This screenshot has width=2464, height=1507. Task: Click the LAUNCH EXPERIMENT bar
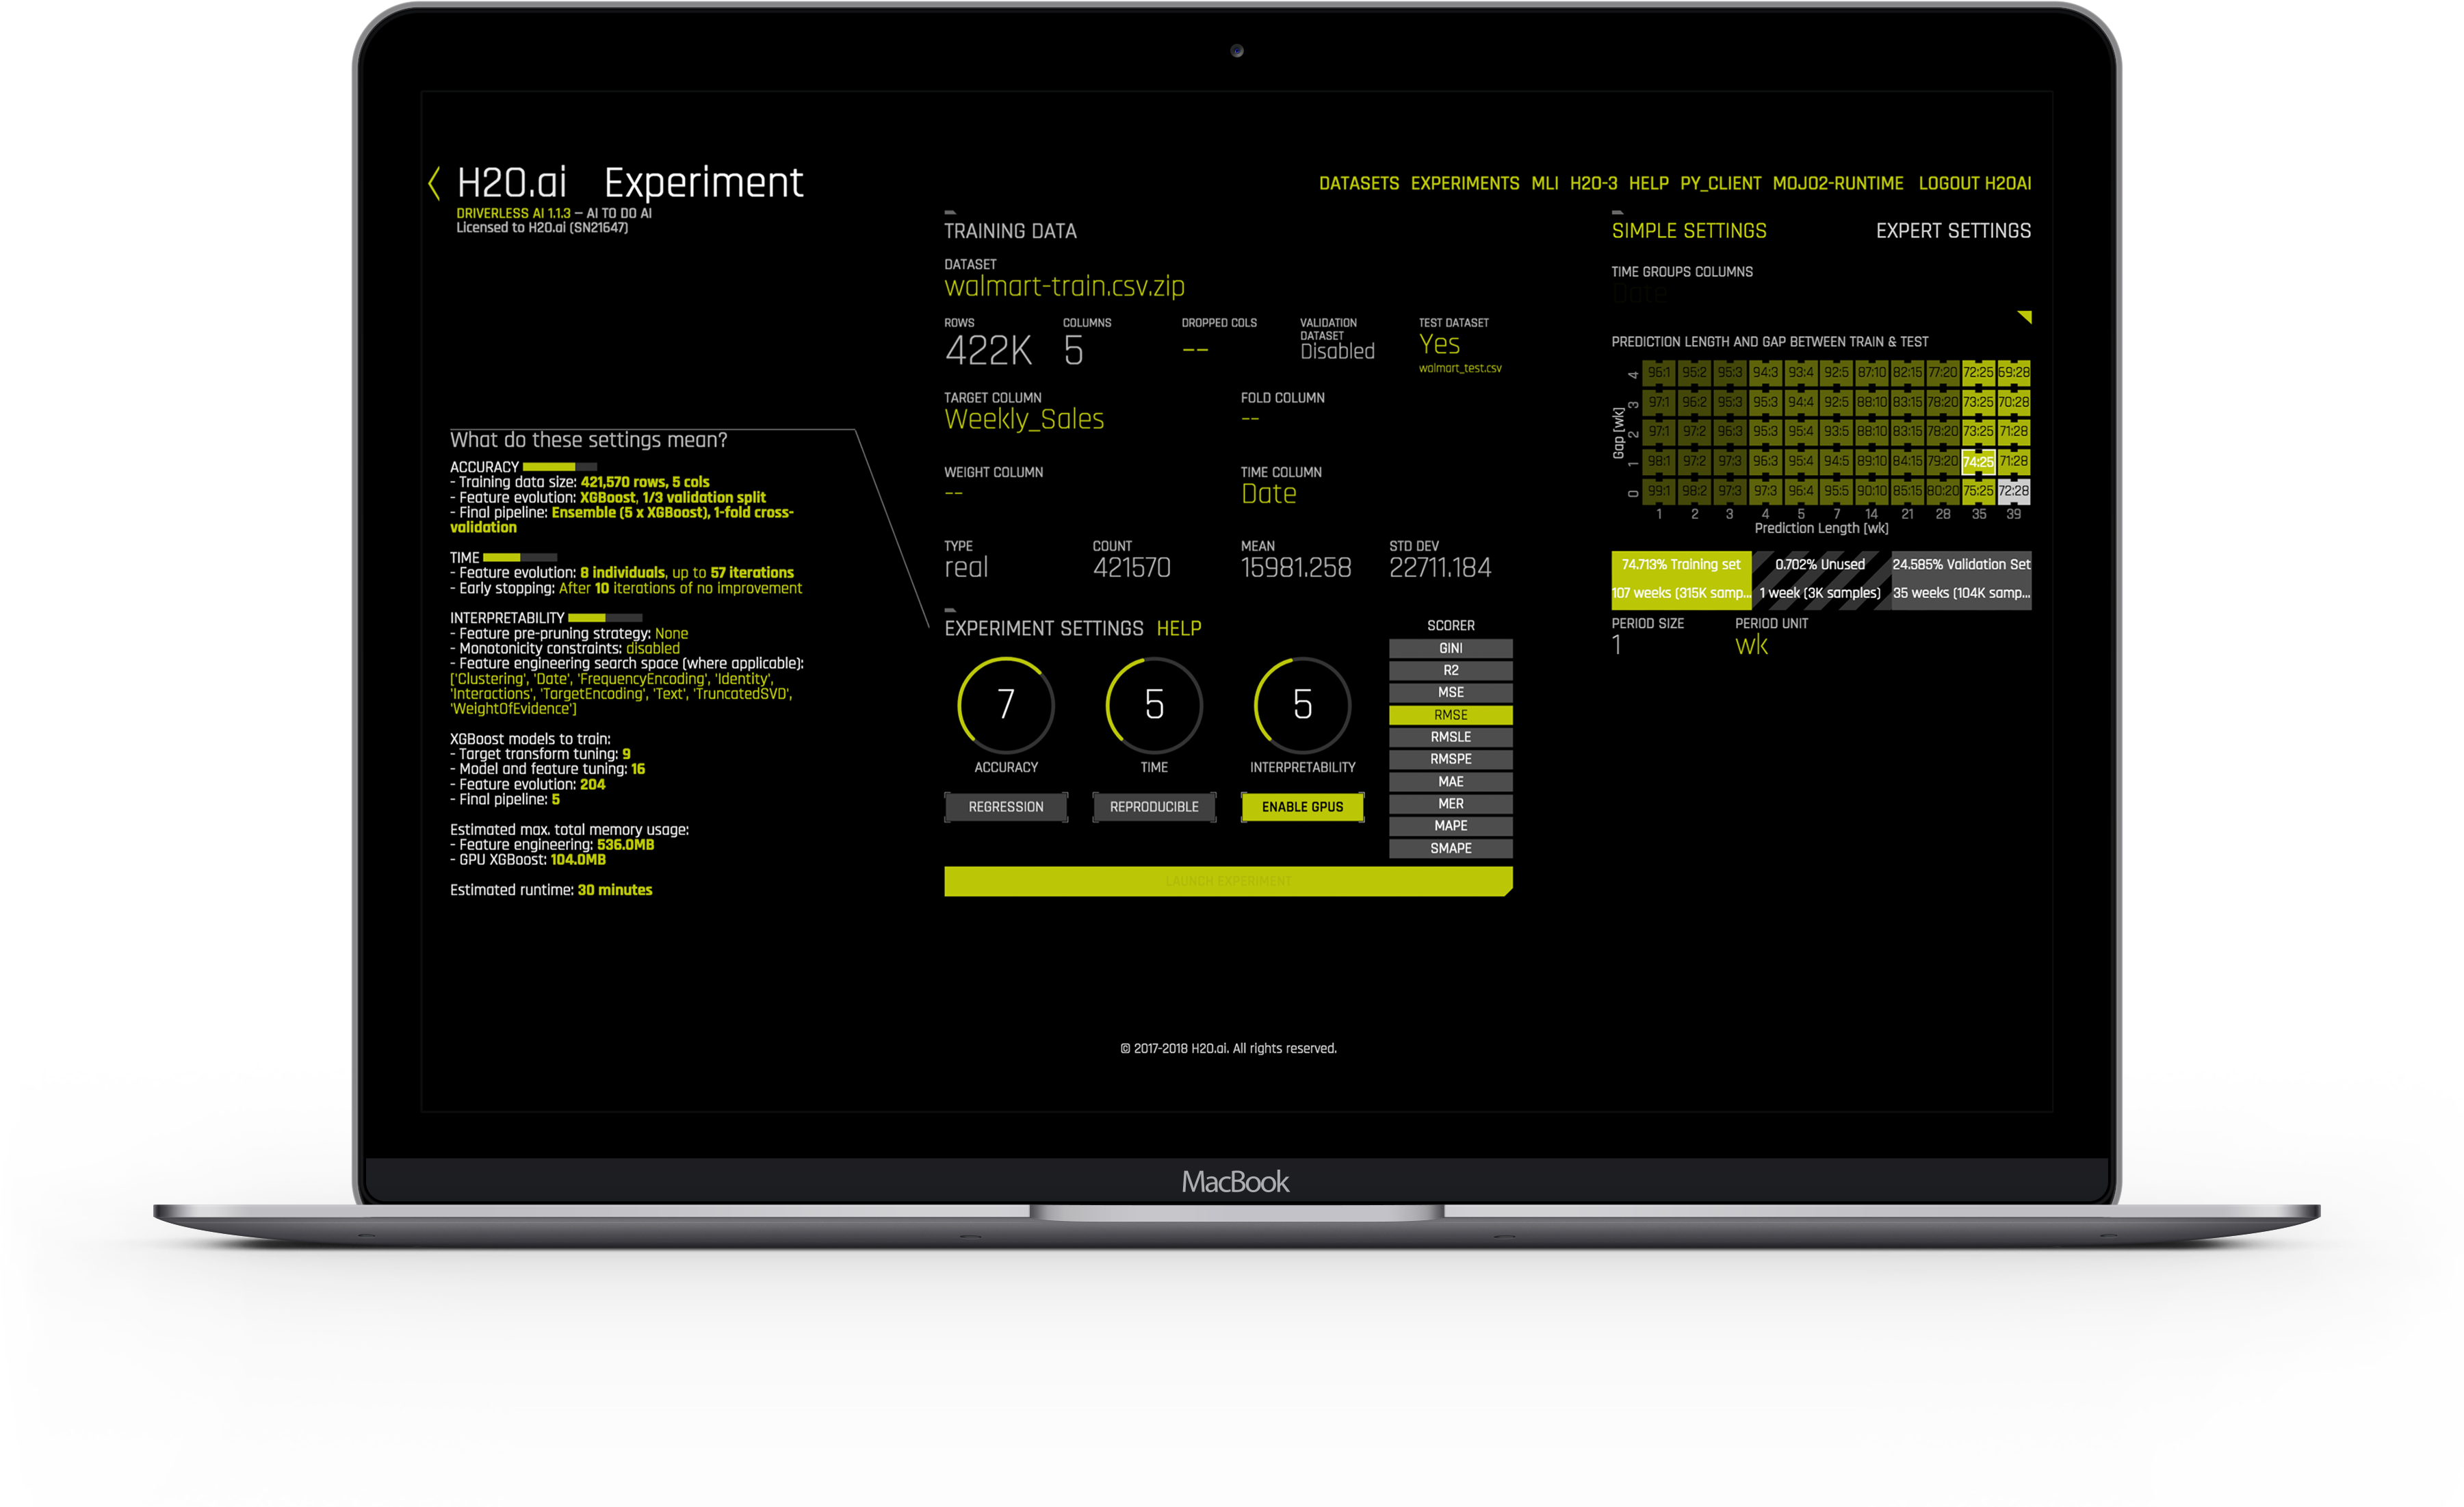(x=1228, y=881)
